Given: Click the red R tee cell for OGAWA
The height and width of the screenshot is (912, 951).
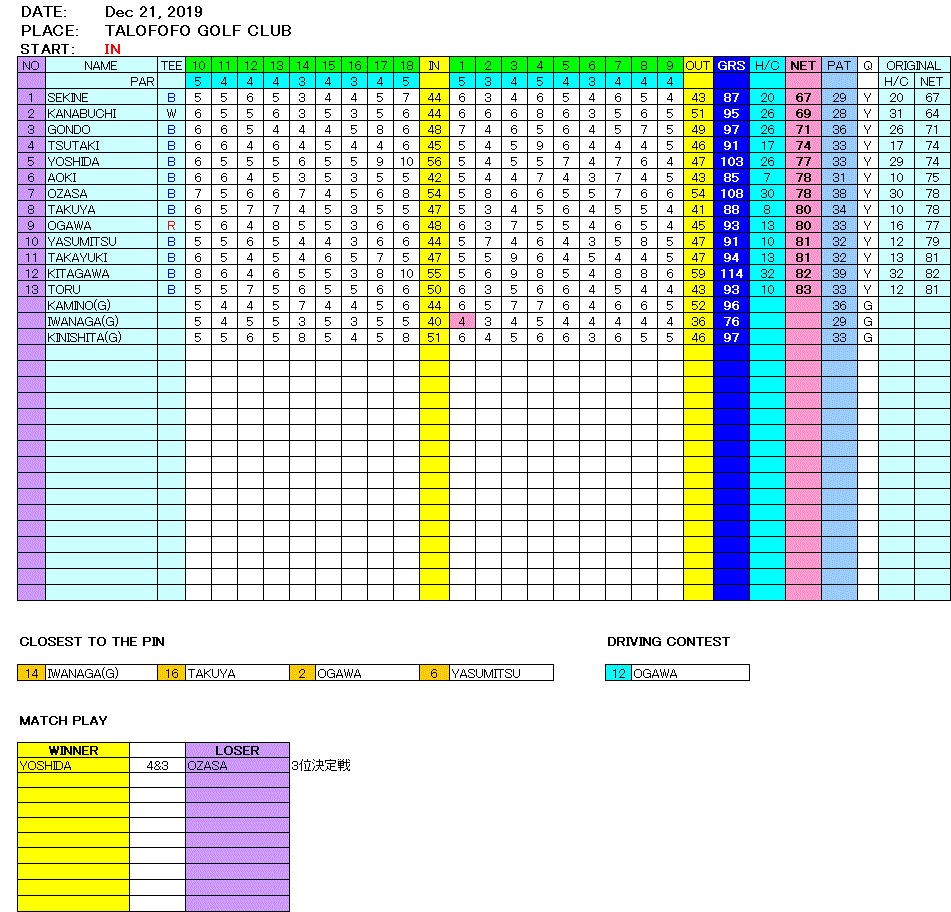Looking at the screenshot, I should pos(171,226).
